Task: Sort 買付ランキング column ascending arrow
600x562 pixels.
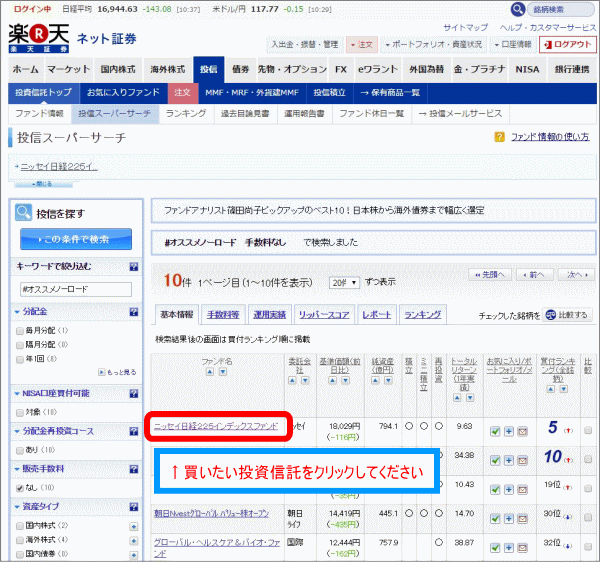Action: pyautogui.click(x=551, y=389)
